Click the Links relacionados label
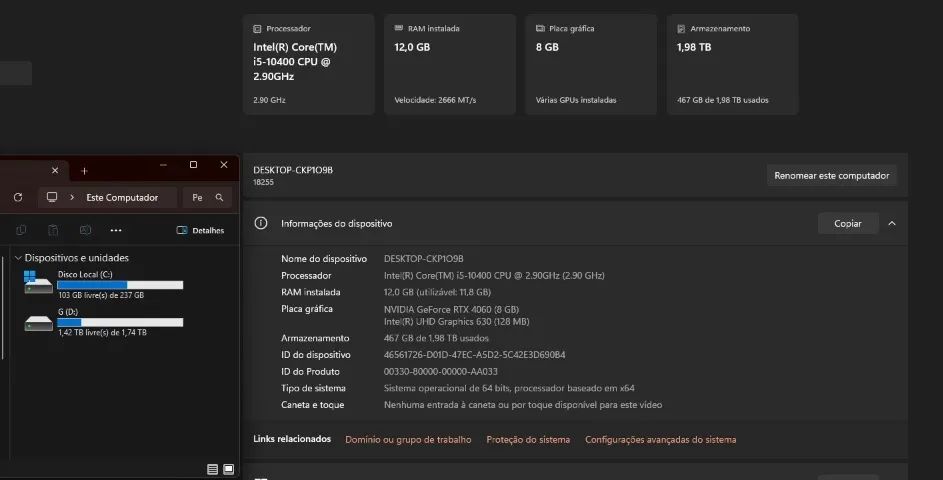 292,439
